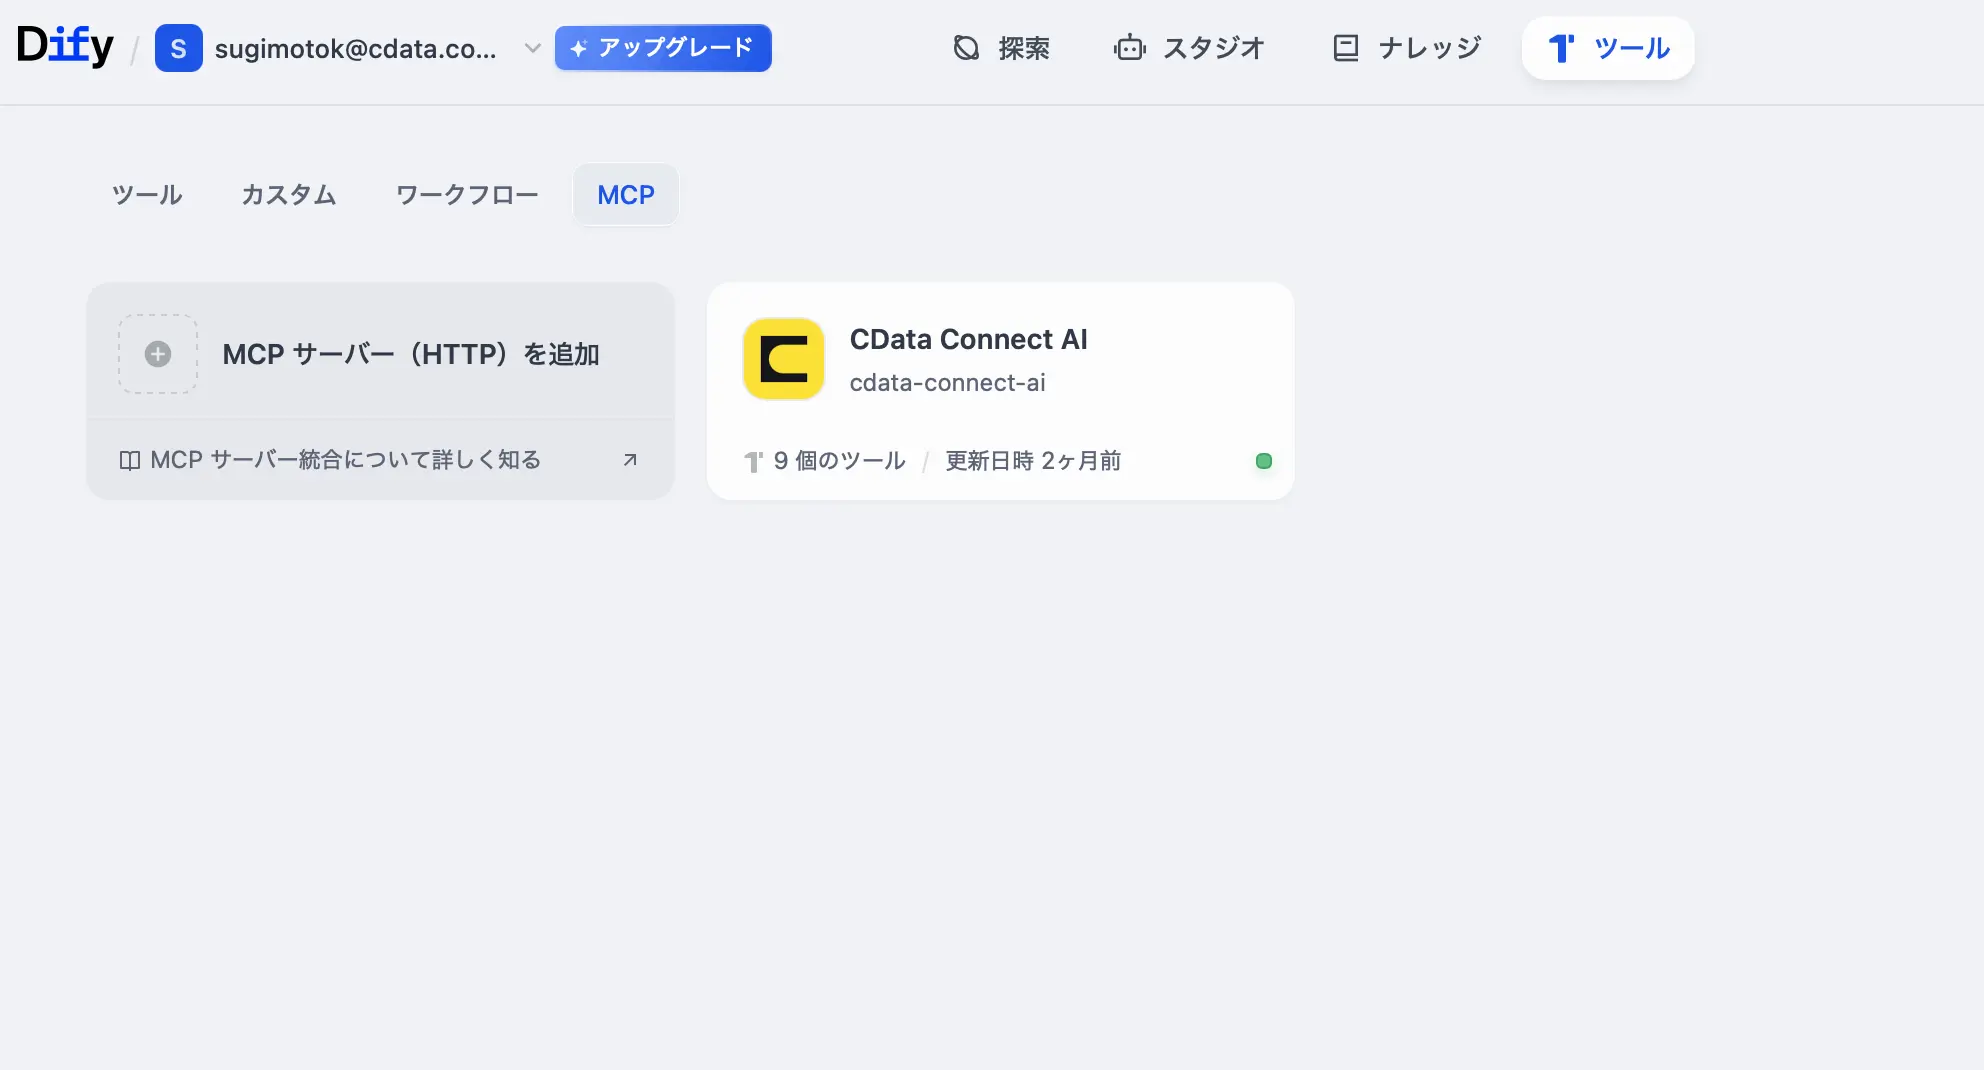This screenshot has height=1070, width=1984.
Task: Click the green status indicator dot
Action: (x=1264, y=461)
